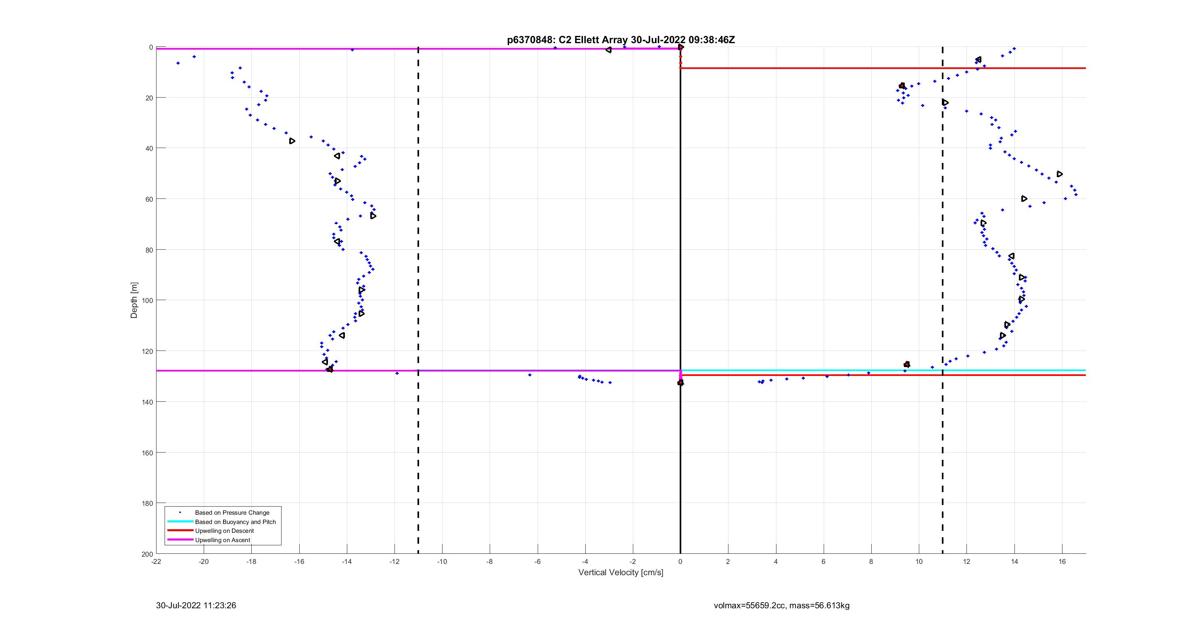
Task: Click legend entry 'Upwelling on Ascent'
Action: pyautogui.click(x=223, y=540)
